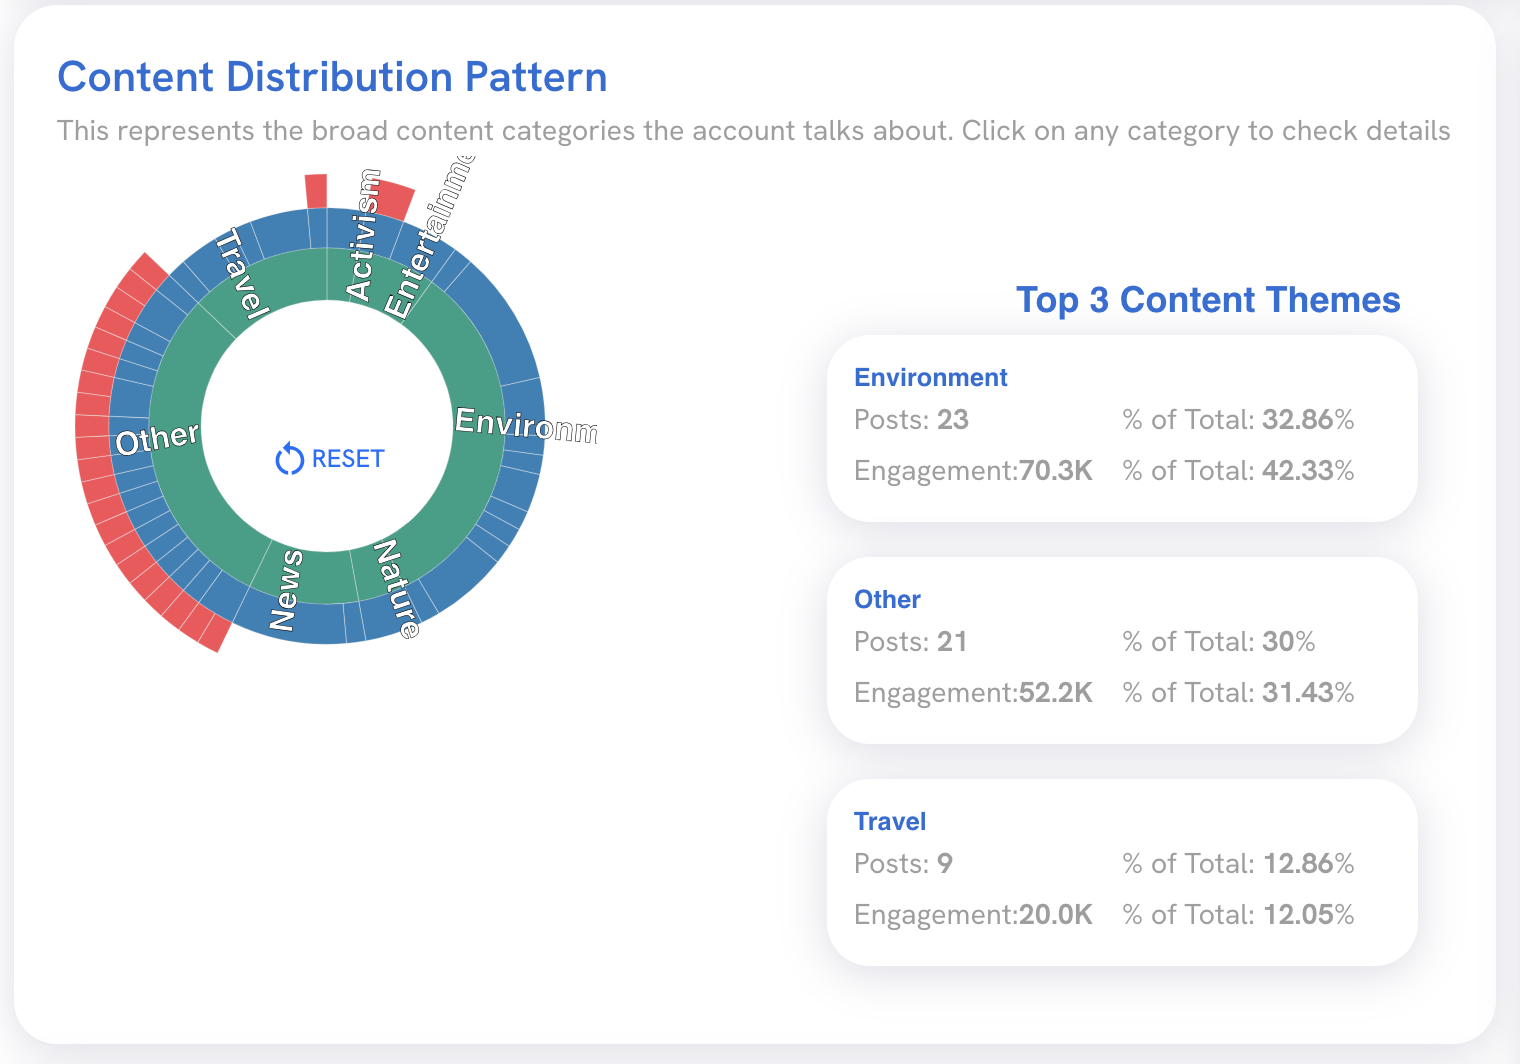Click the Top 3 Content Themes heading

click(1208, 300)
